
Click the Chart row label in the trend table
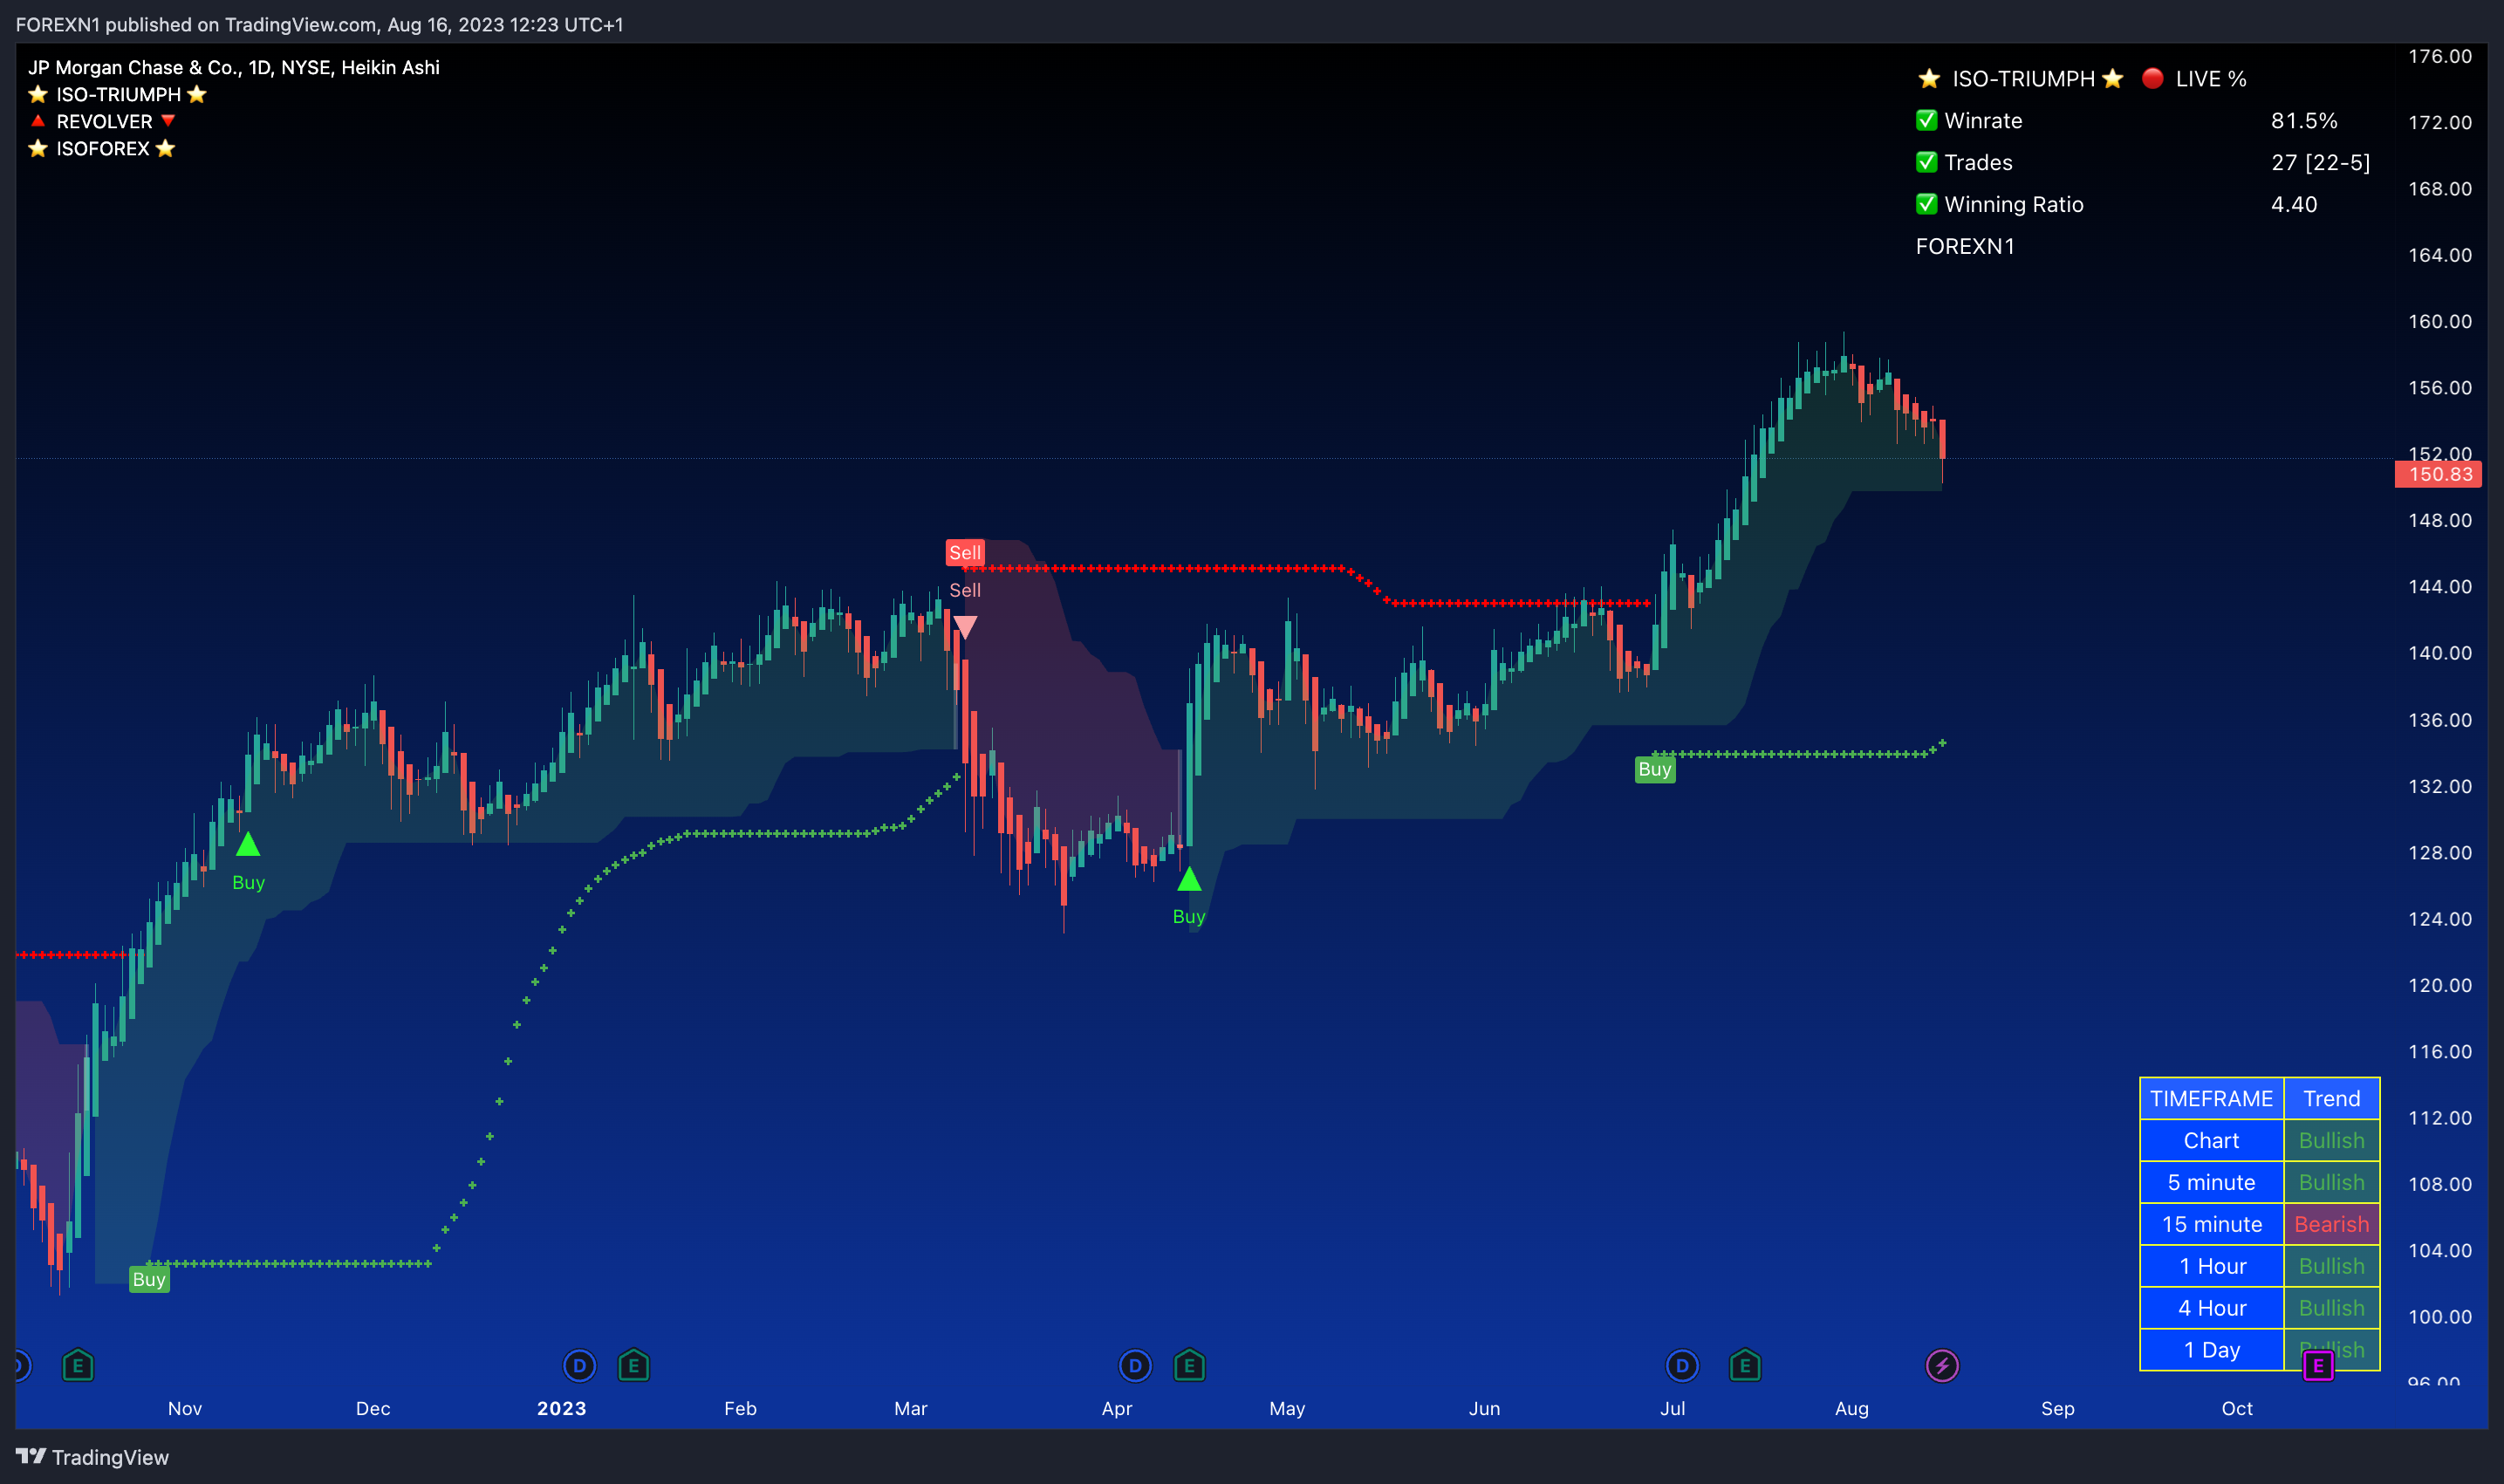[x=2211, y=1140]
